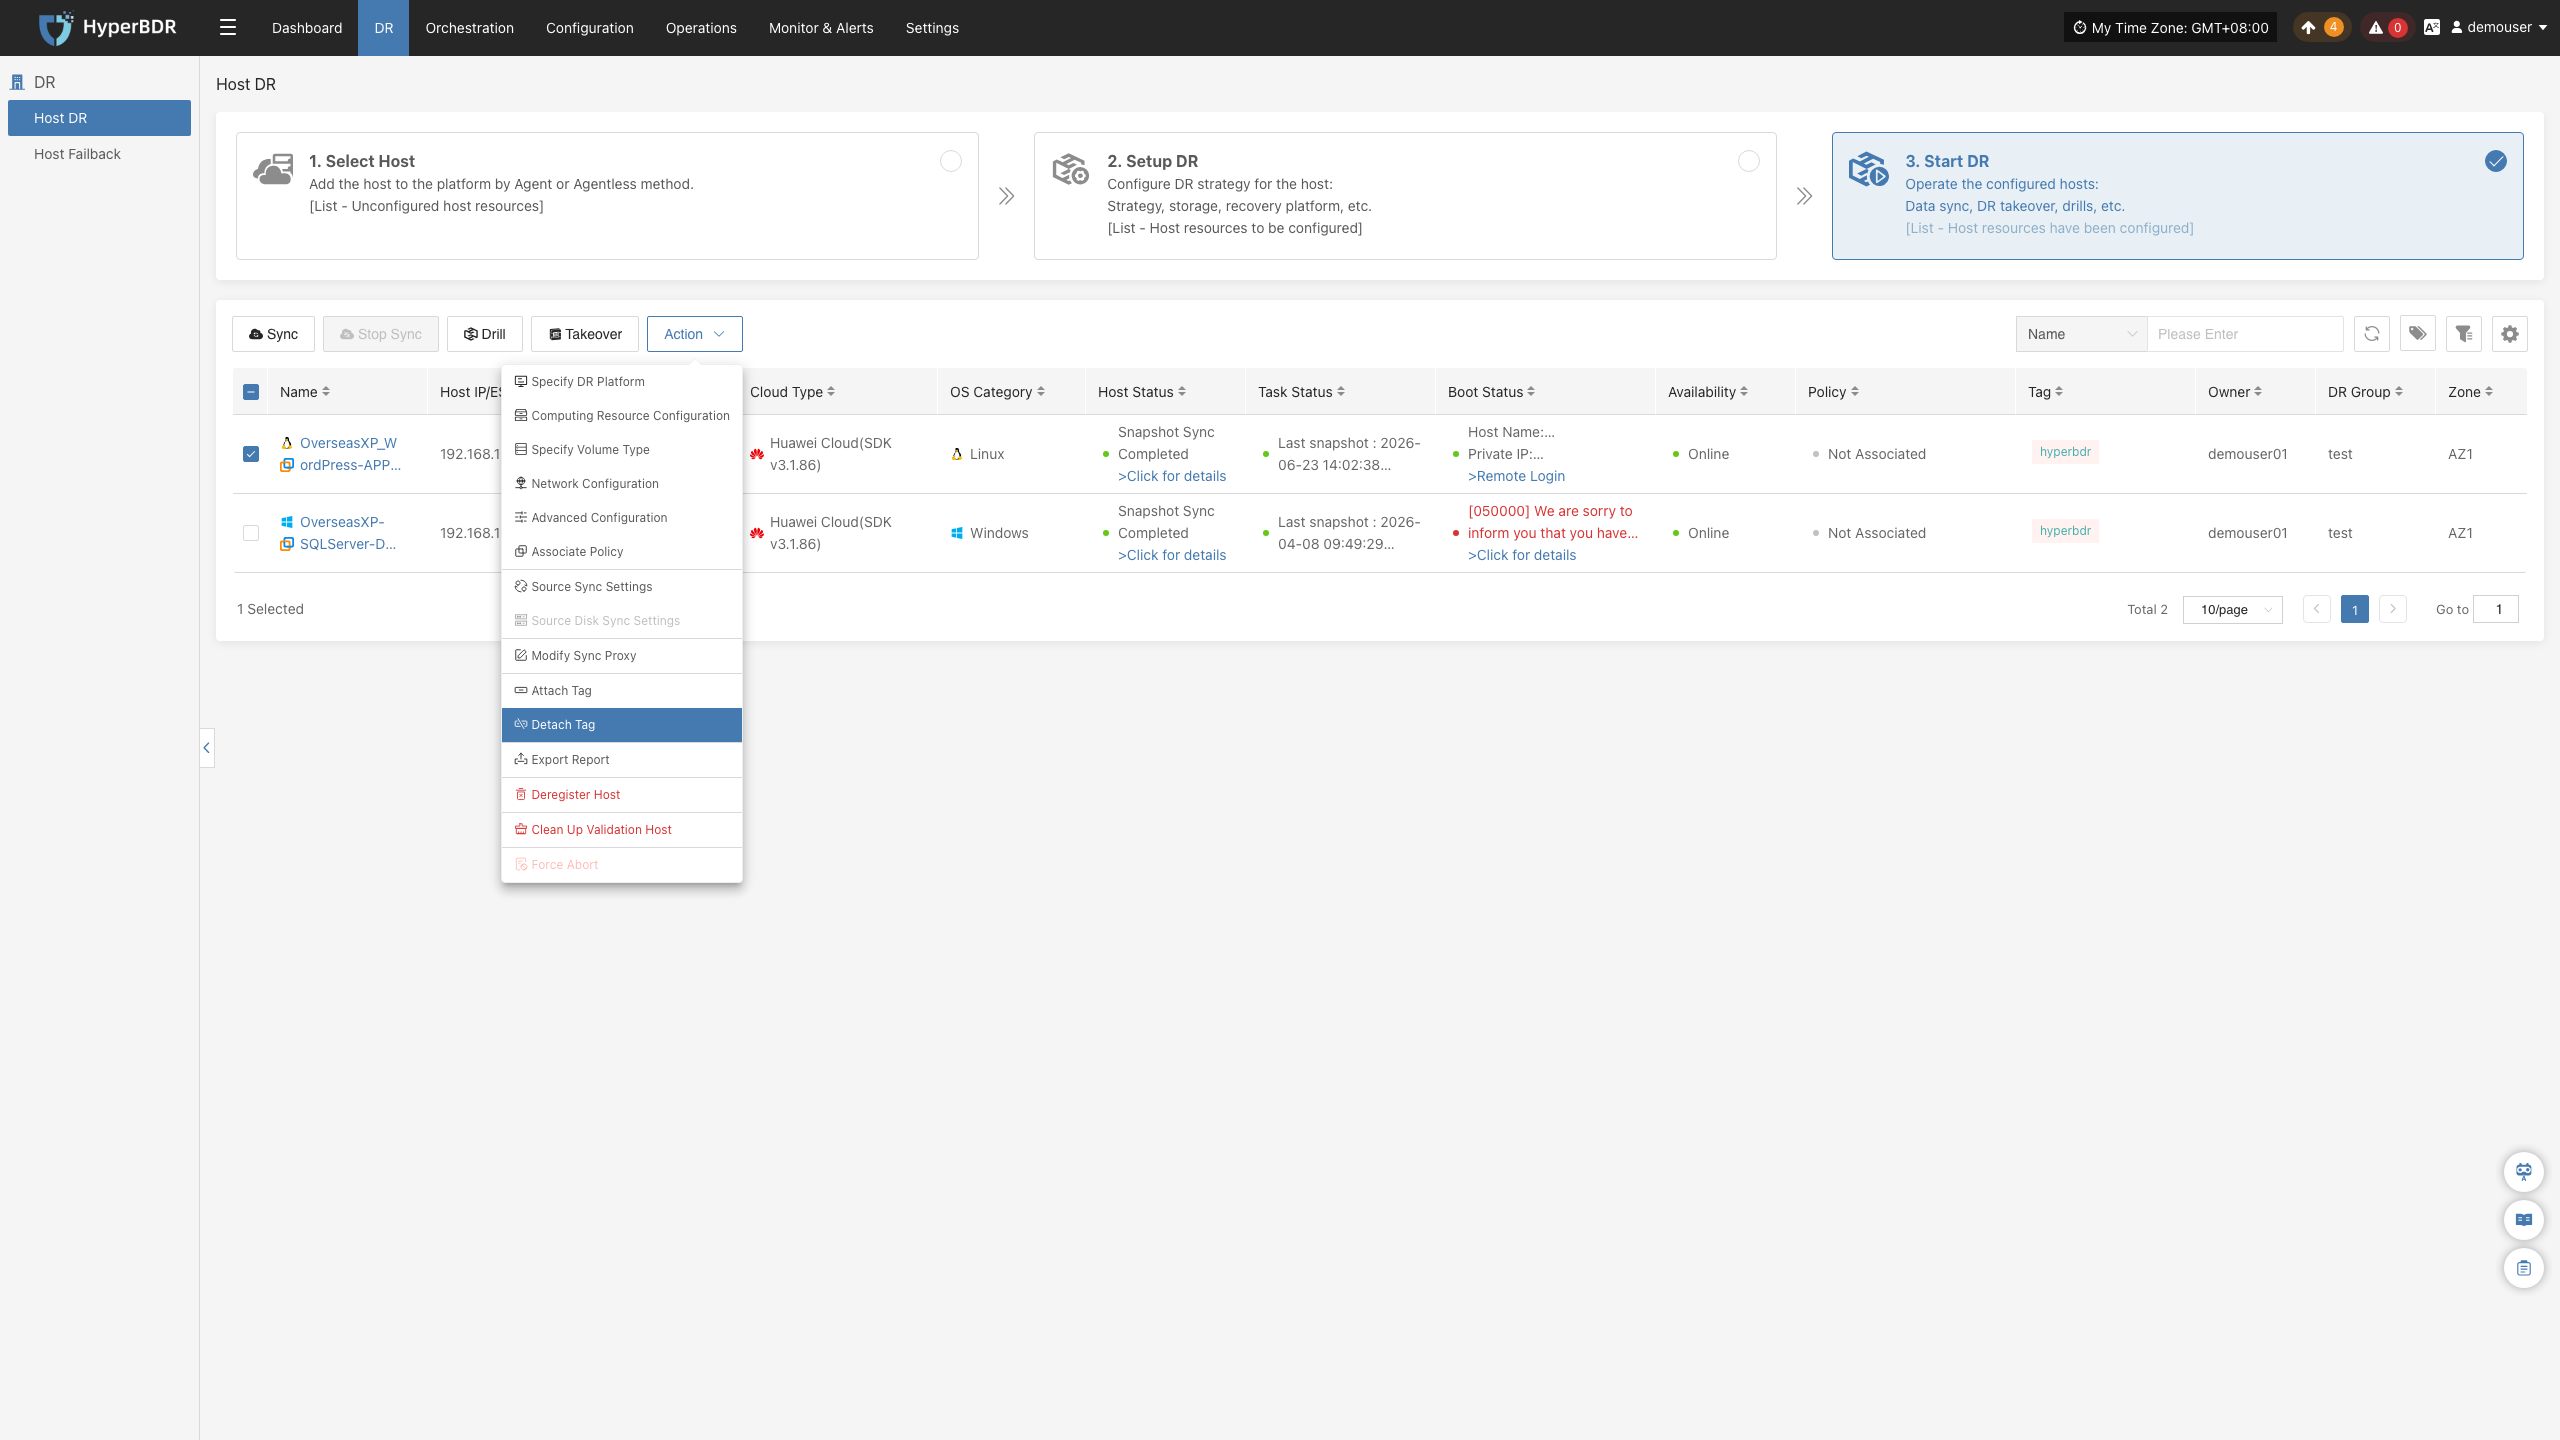Click the Select Host cloud server icon
Image resolution: width=2560 pixels, height=1440 pixels.
273,169
